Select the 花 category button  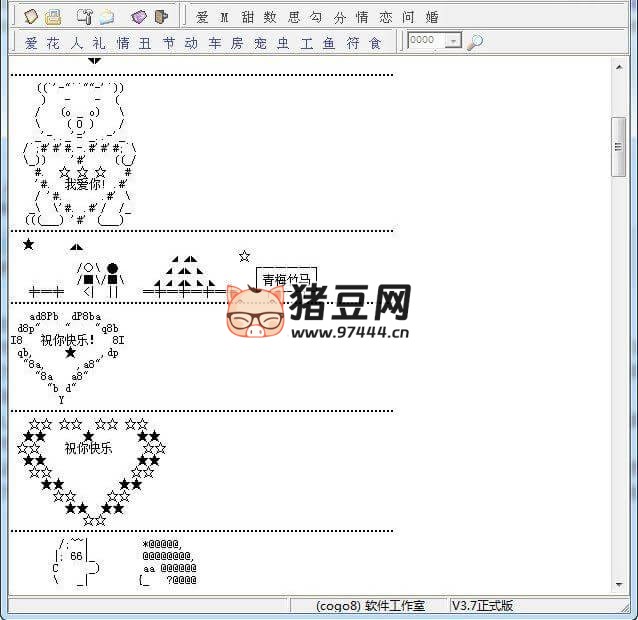[x=53, y=42]
